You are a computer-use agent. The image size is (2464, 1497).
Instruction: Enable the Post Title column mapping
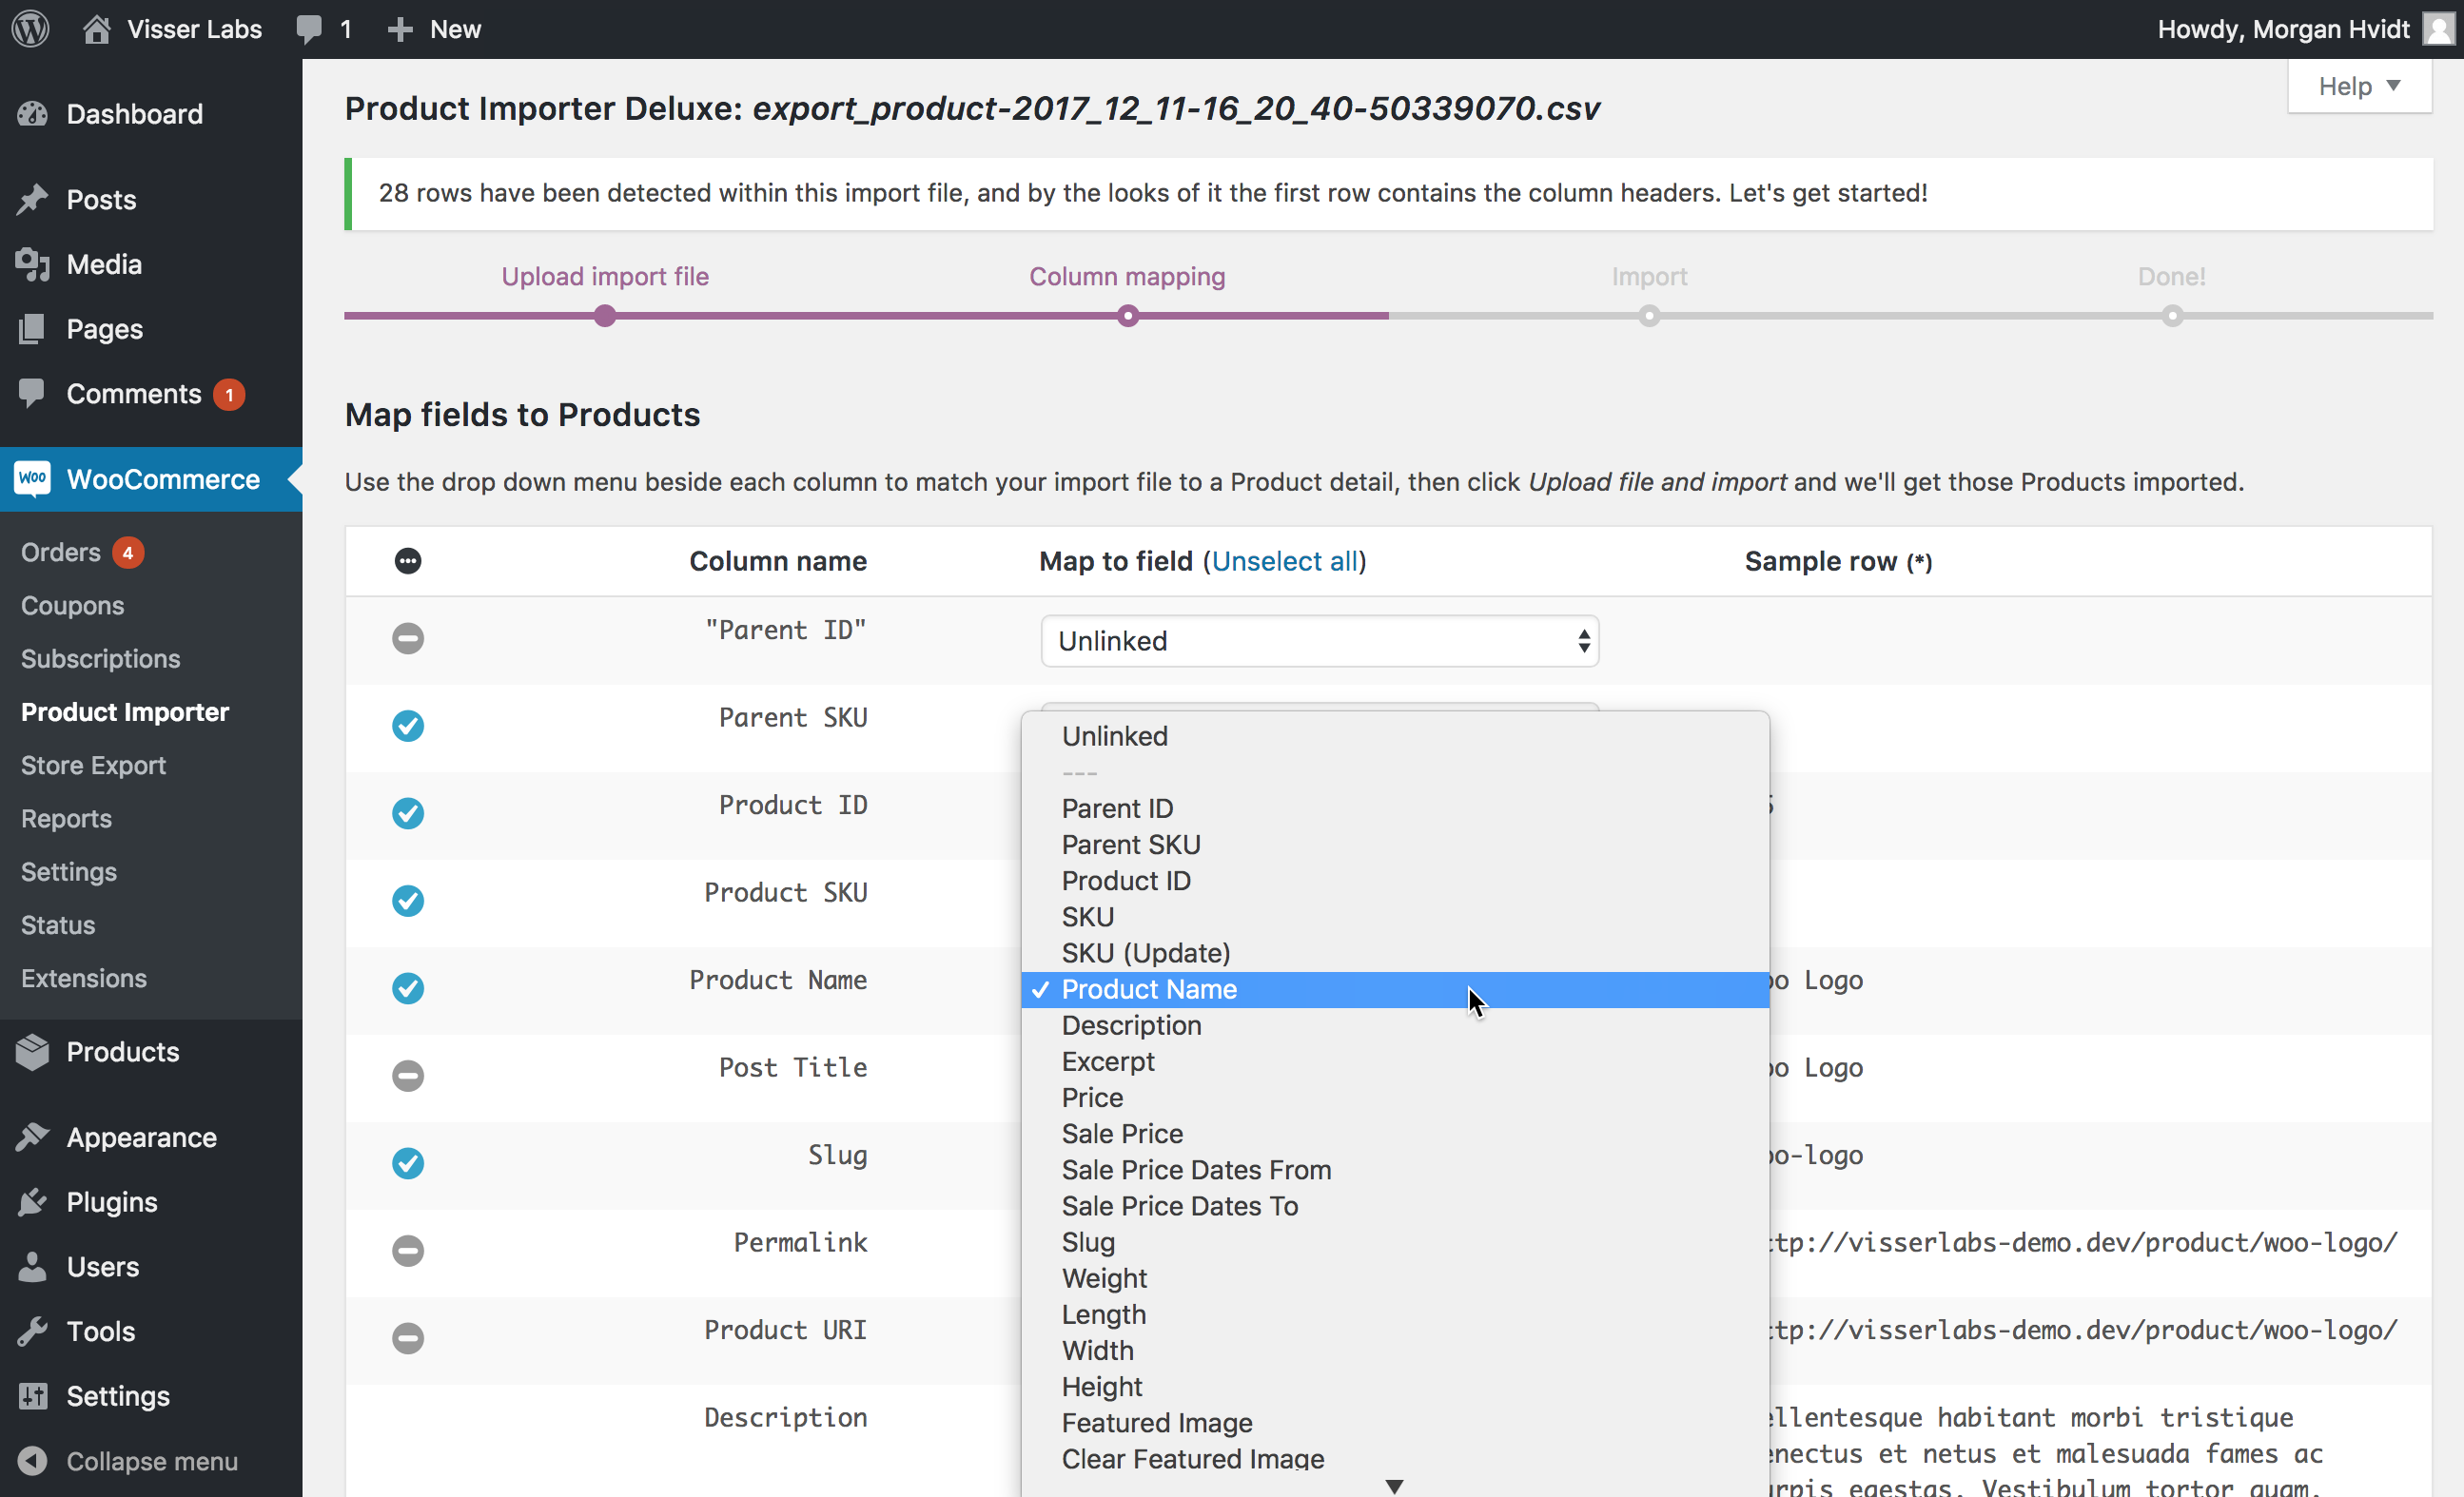[408, 1075]
